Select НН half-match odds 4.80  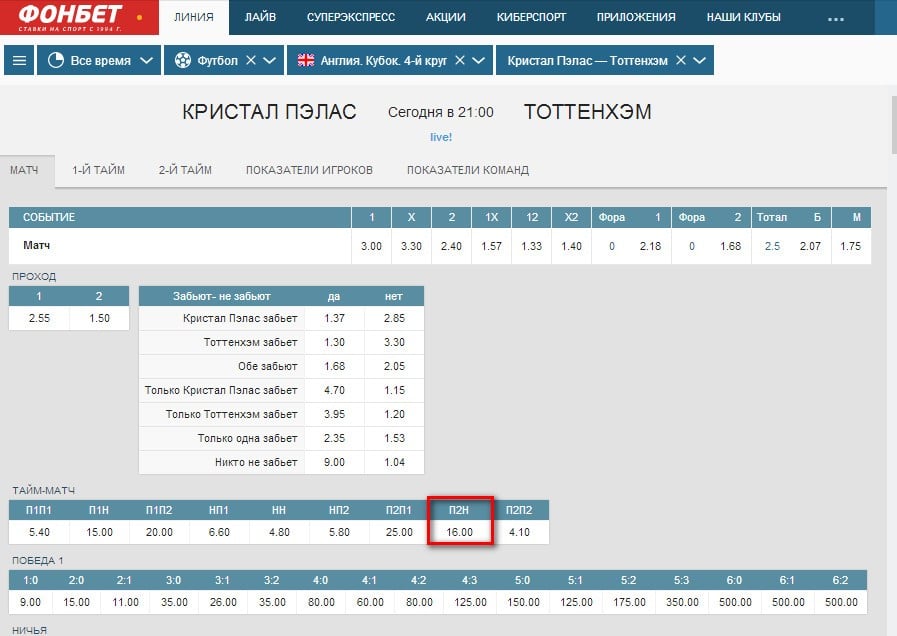tap(279, 532)
